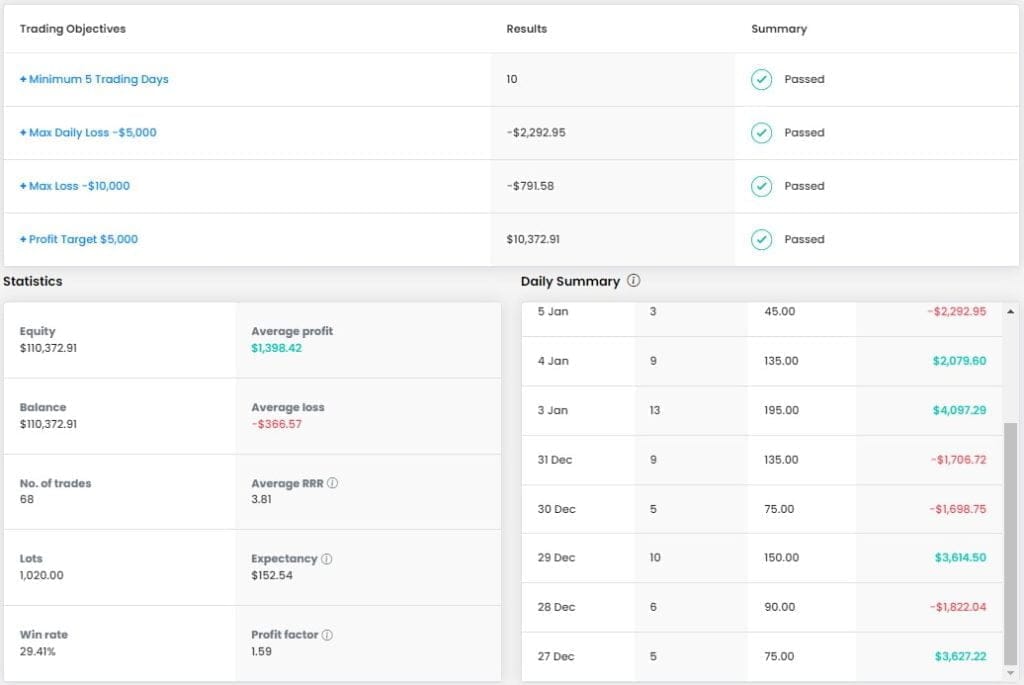Click the Average RRR info icon

[333, 483]
